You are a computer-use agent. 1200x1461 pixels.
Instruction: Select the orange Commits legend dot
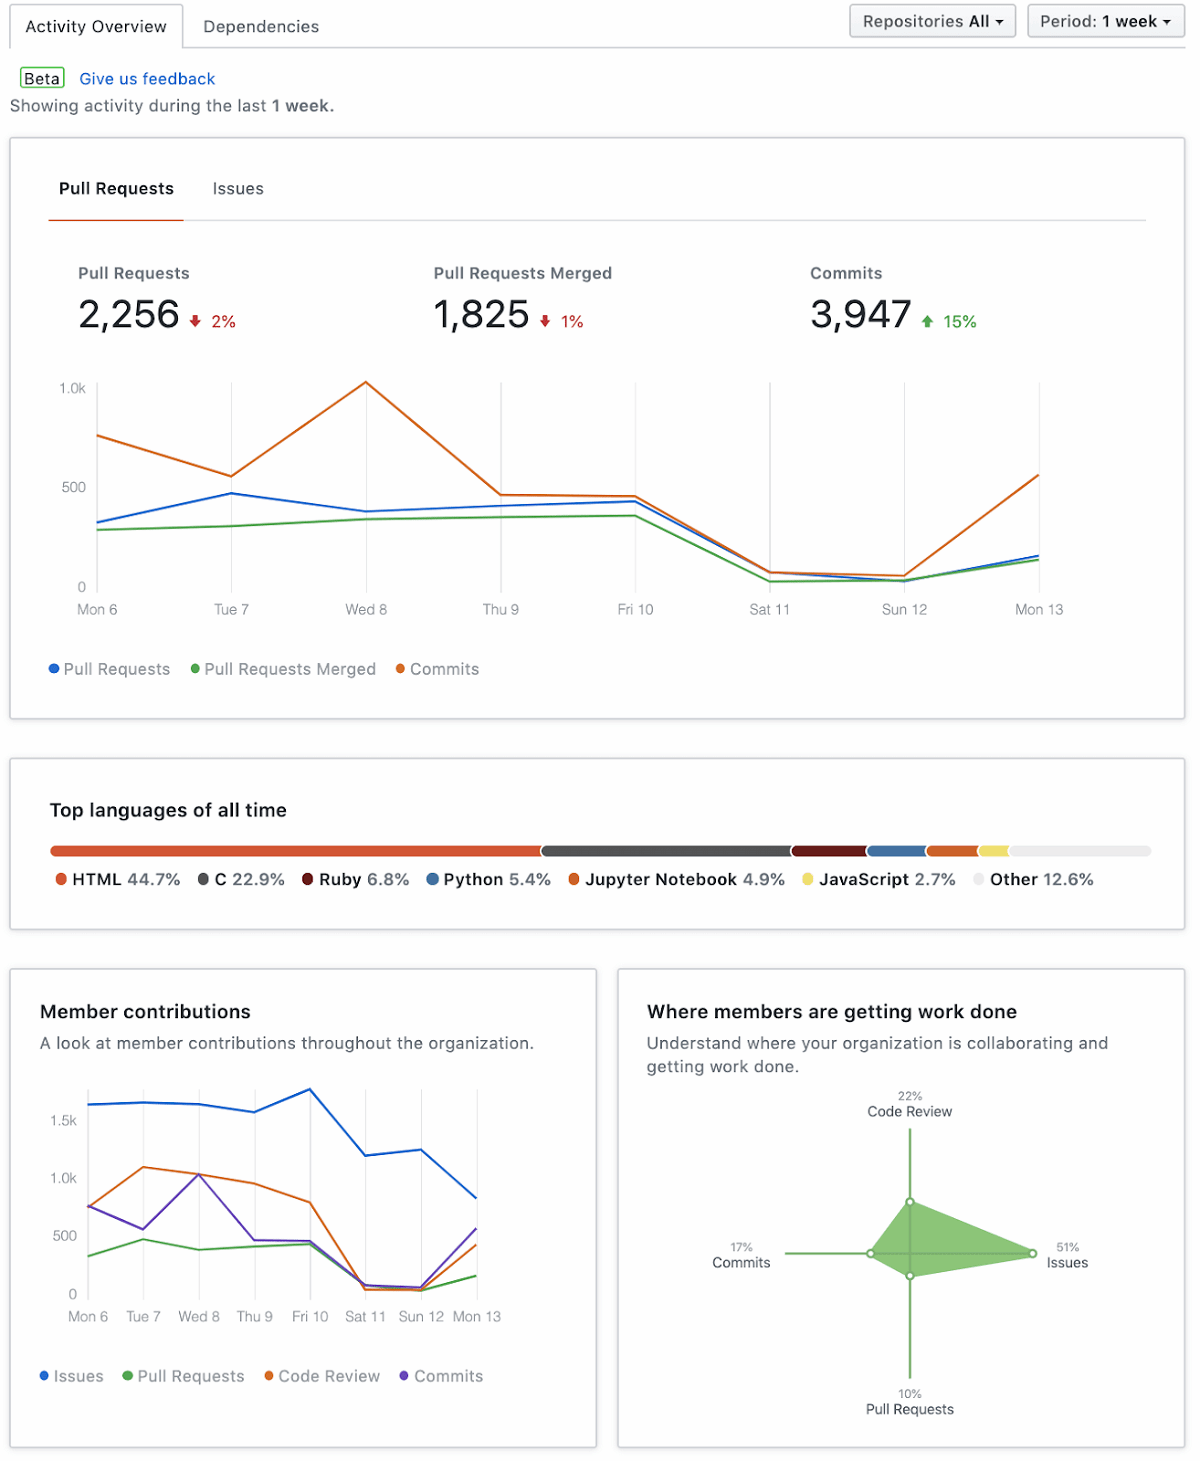click(400, 669)
